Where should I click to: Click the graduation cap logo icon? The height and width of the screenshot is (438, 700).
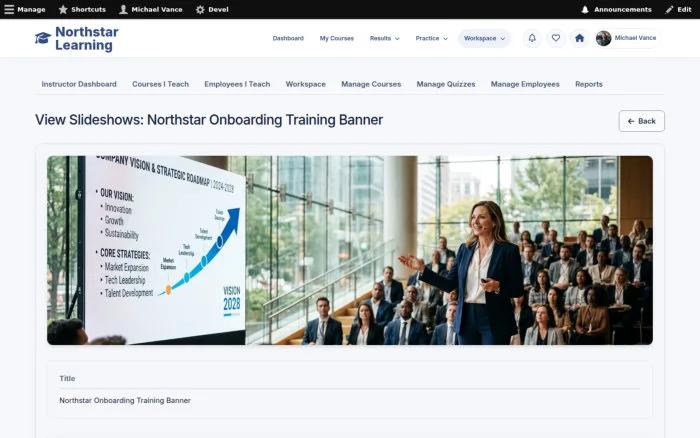click(43, 38)
